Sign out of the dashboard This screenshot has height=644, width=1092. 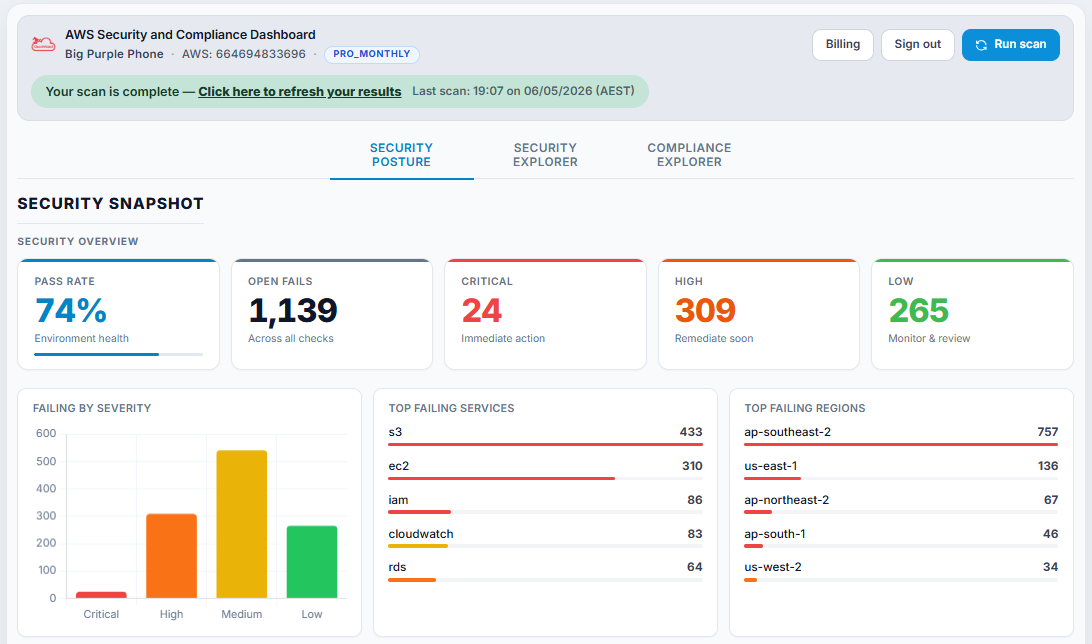click(917, 45)
